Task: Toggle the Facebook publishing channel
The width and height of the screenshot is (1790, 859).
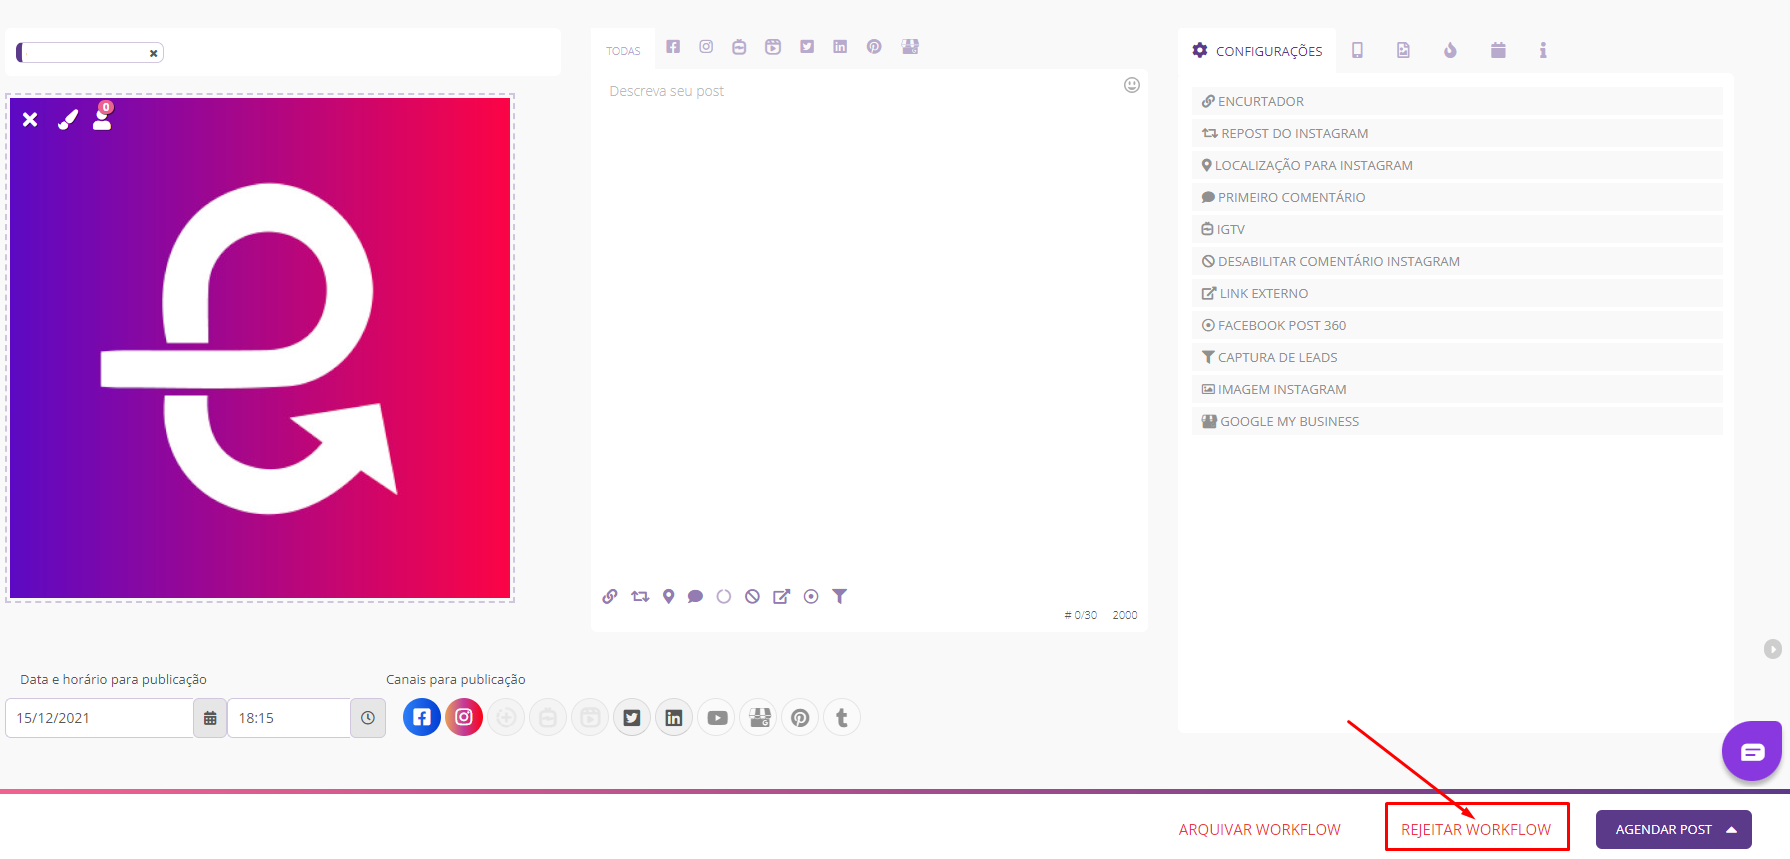Action: tap(422, 717)
